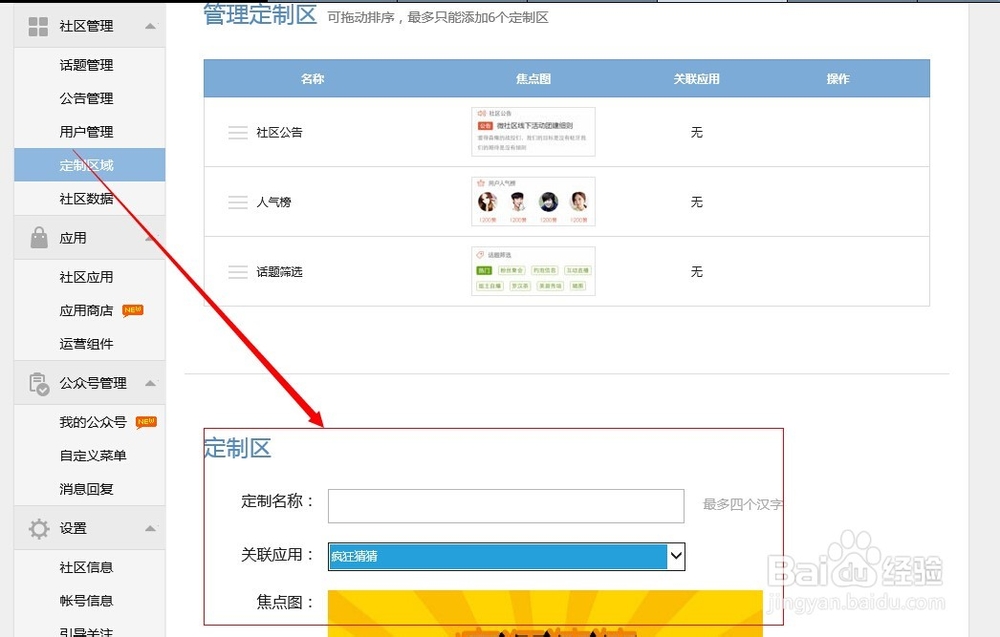Viewport: 1000px width, 637px height.
Task: Click the drag handle beside 话题筛选
Action: pyautogui.click(x=237, y=272)
